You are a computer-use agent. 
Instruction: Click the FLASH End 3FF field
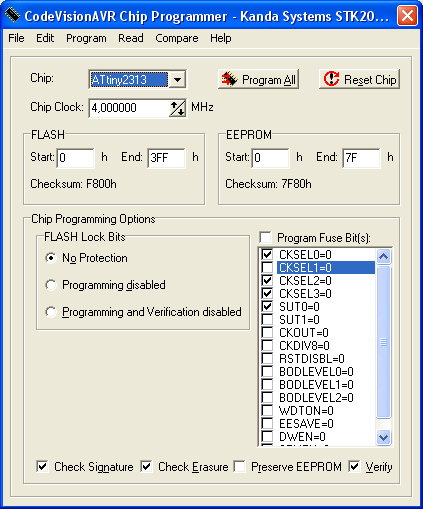[x=166, y=157]
